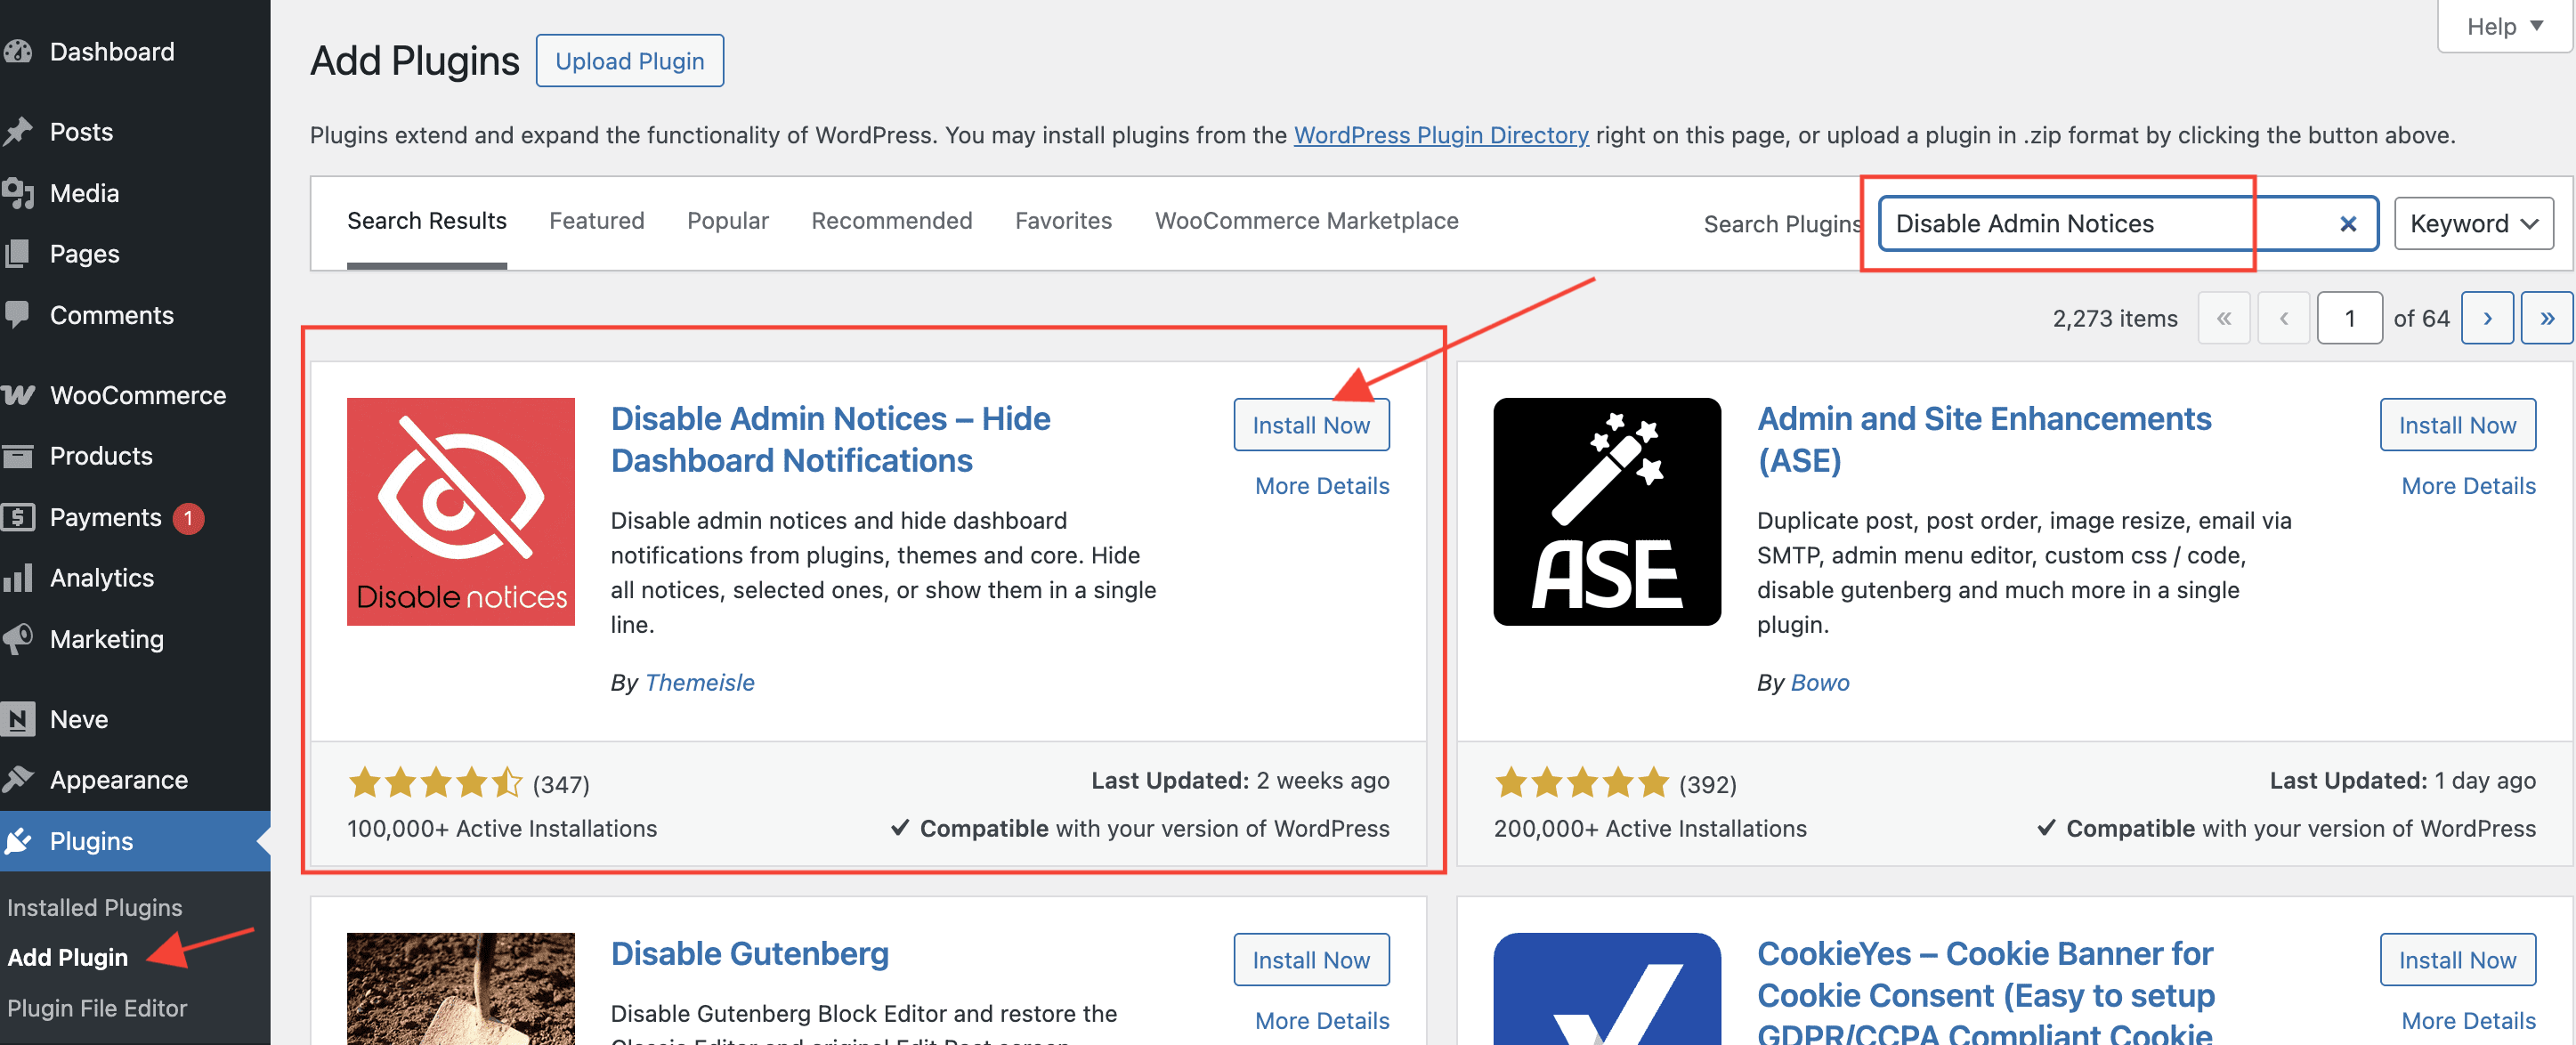Open the WooCommerce Marketplace tab
The width and height of the screenshot is (2576, 1045).
tap(1306, 221)
